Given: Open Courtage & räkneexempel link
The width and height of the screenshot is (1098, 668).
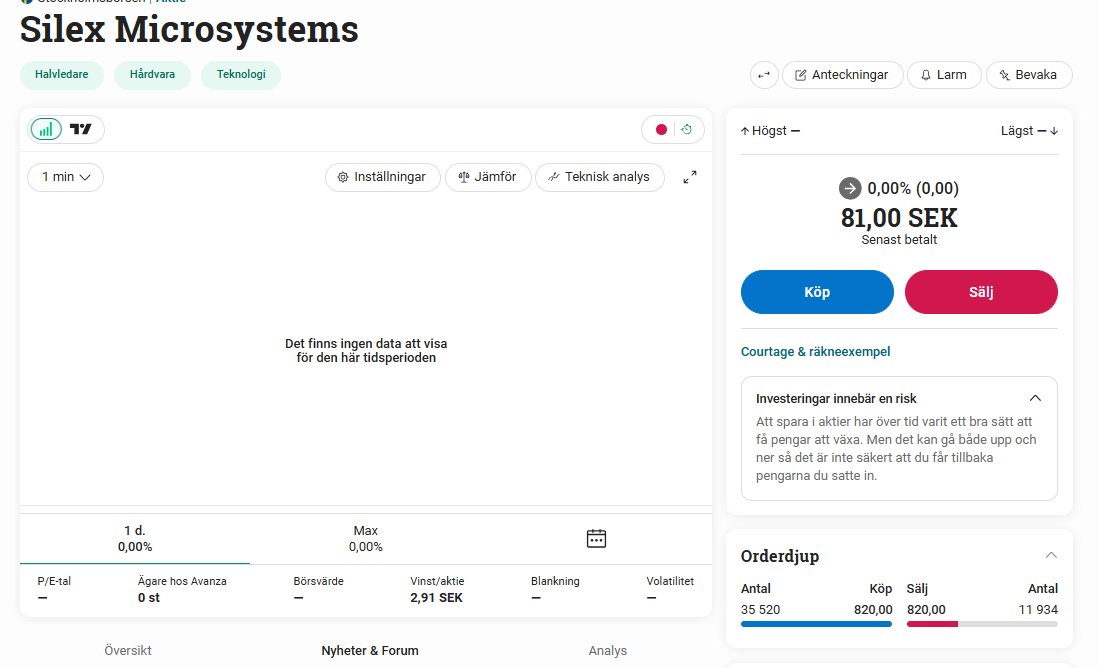Looking at the screenshot, I should (815, 352).
